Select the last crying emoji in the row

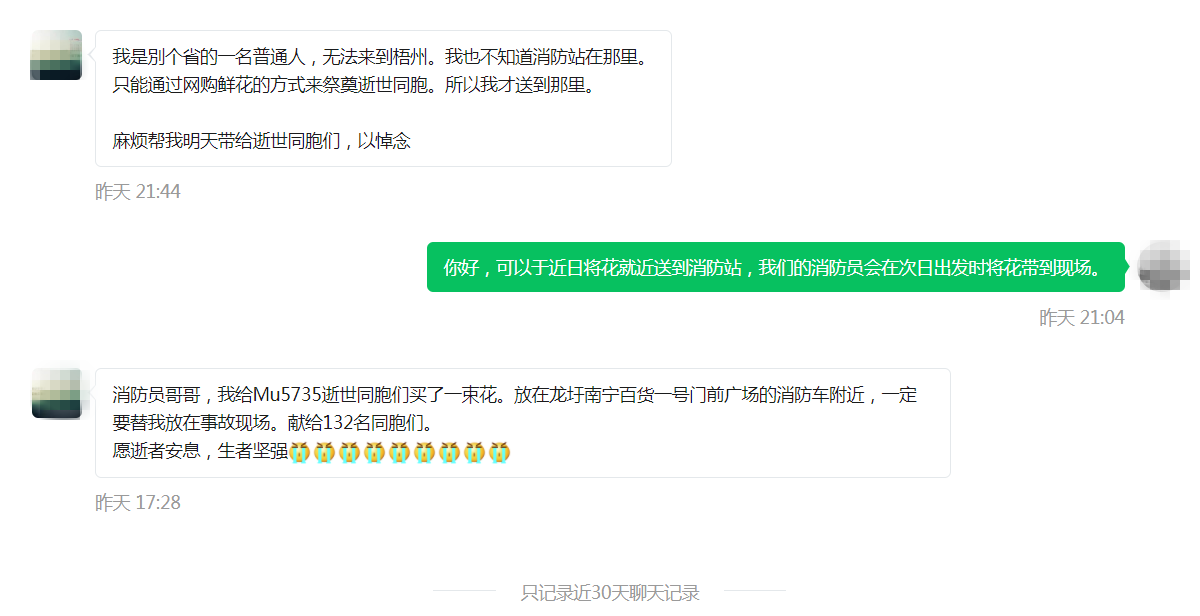pos(500,451)
